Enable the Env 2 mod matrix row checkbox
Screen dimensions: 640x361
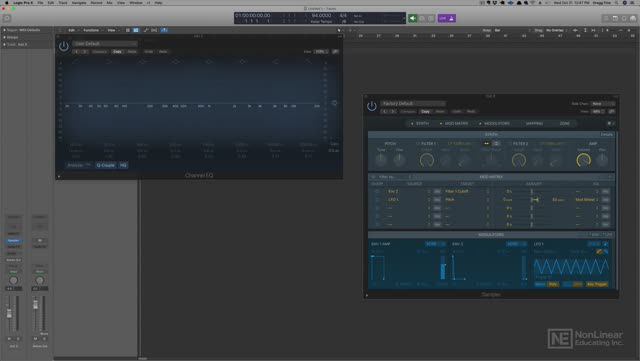(377, 191)
